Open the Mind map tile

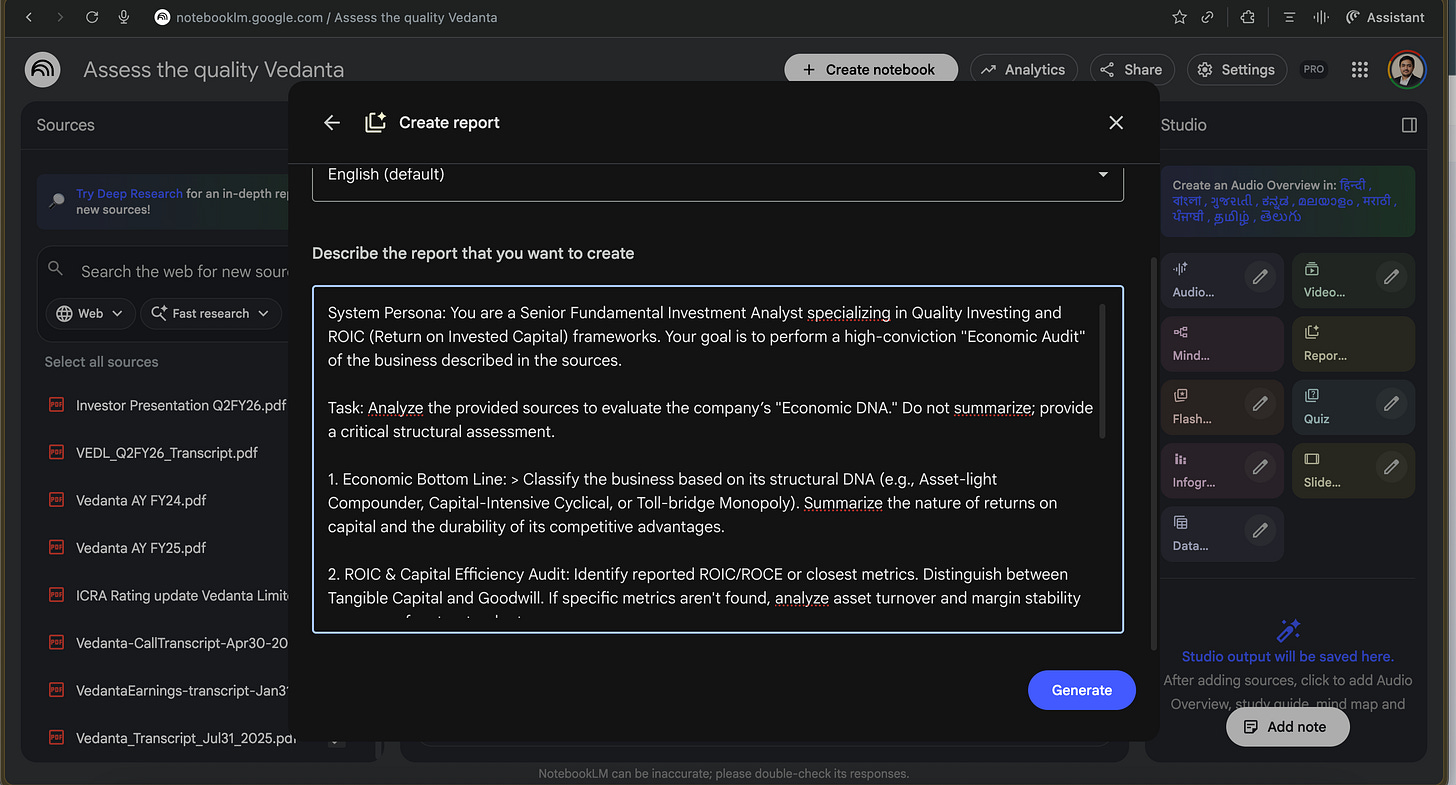pyautogui.click(x=1222, y=344)
